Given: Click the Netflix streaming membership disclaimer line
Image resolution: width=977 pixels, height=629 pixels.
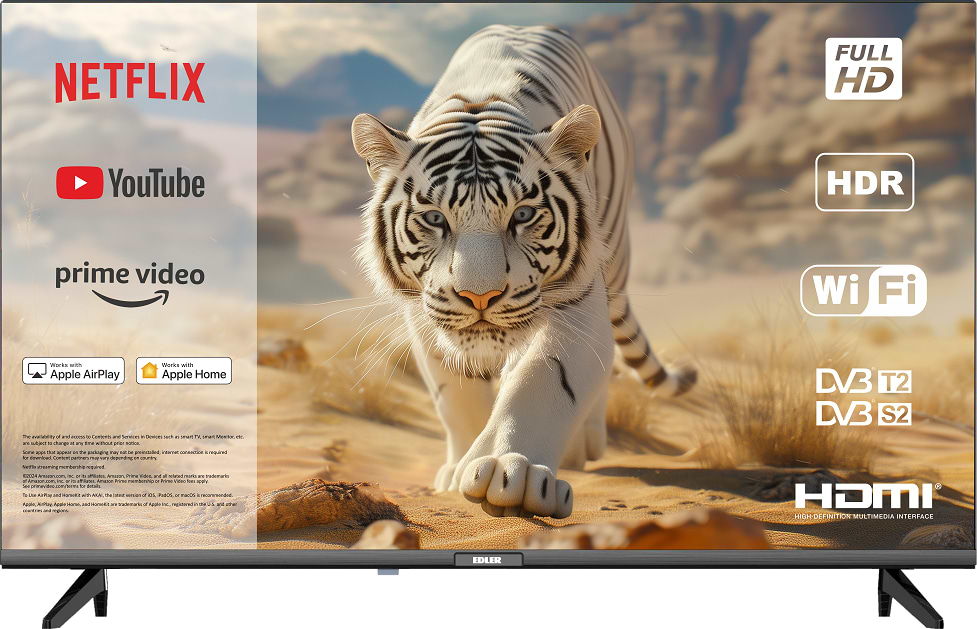Looking at the screenshot, I should (64, 467).
